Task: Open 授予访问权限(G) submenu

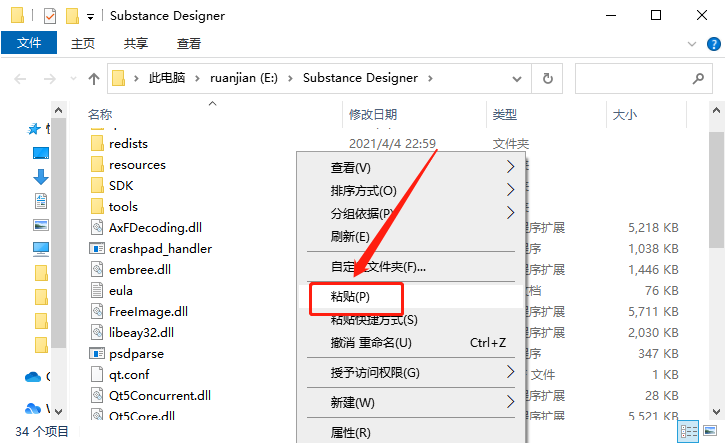Action: coord(411,372)
